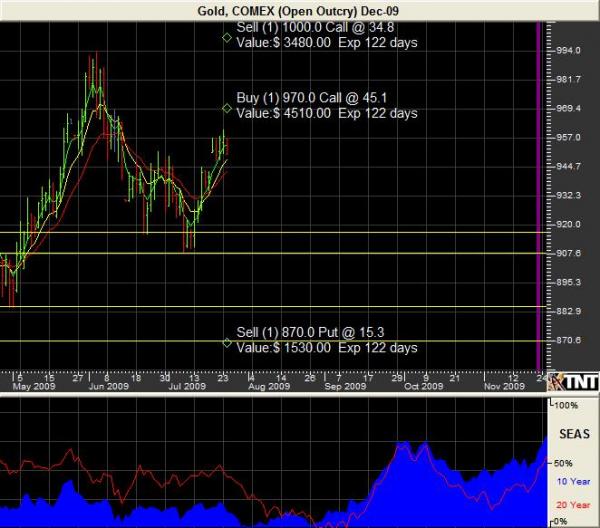600x528 pixels.
Task: Click the chart title Gold, COMEX Dec-09
Action: [x=299, y=9]
